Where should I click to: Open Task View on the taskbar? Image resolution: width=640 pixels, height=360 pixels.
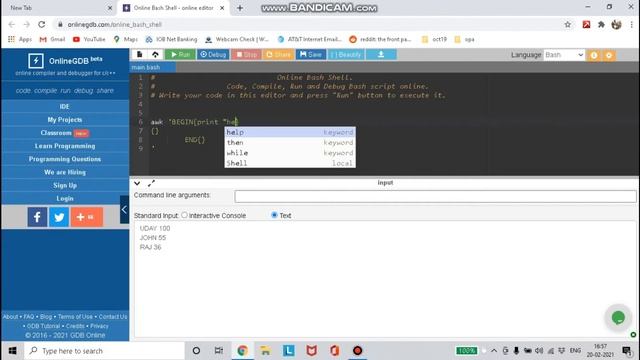tap(219, 351)
